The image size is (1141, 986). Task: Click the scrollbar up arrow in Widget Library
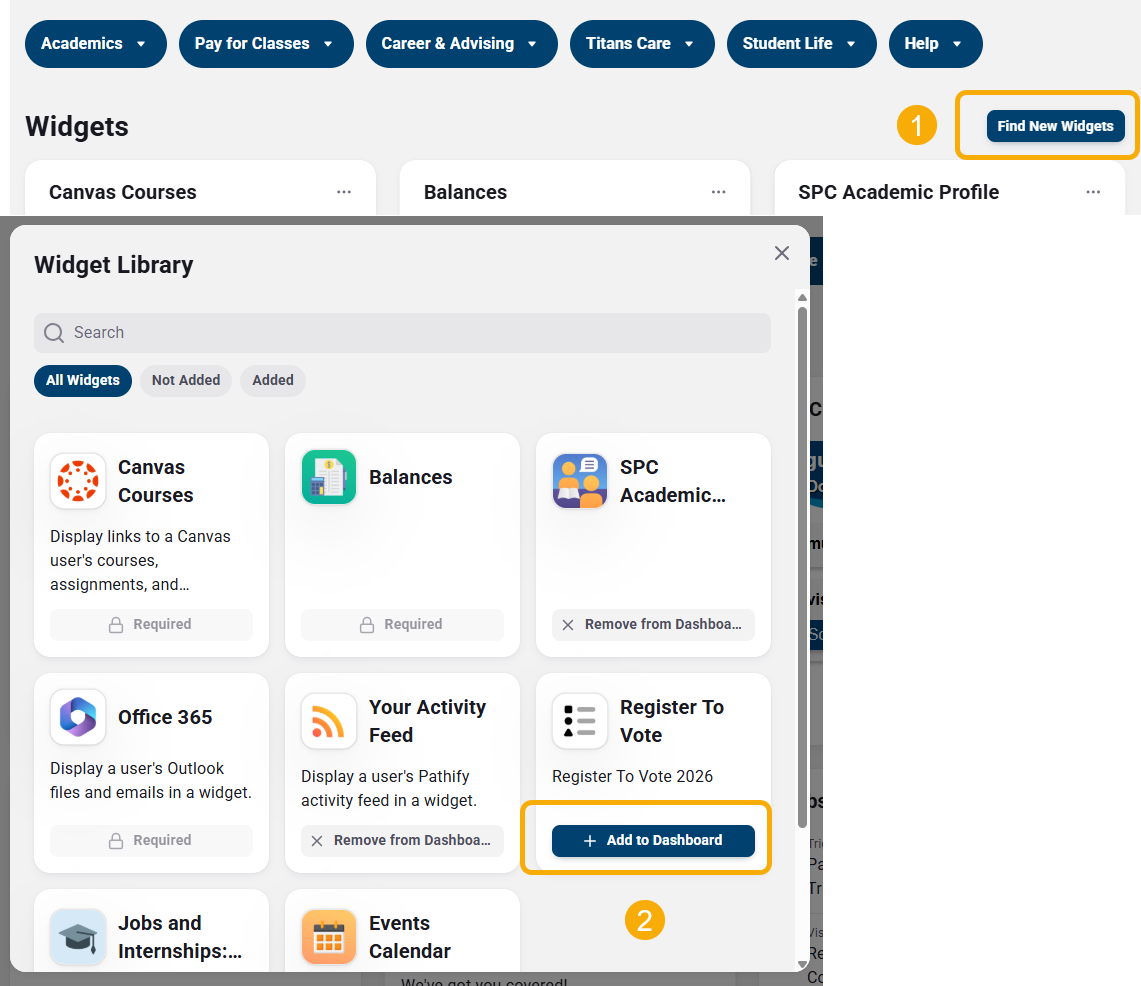tap(802, 297)
